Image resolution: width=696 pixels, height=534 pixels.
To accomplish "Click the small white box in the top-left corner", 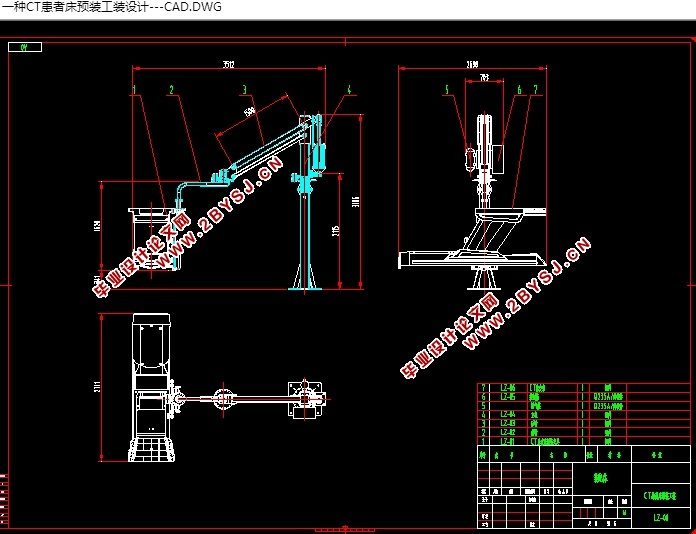I will pos(25,47).
